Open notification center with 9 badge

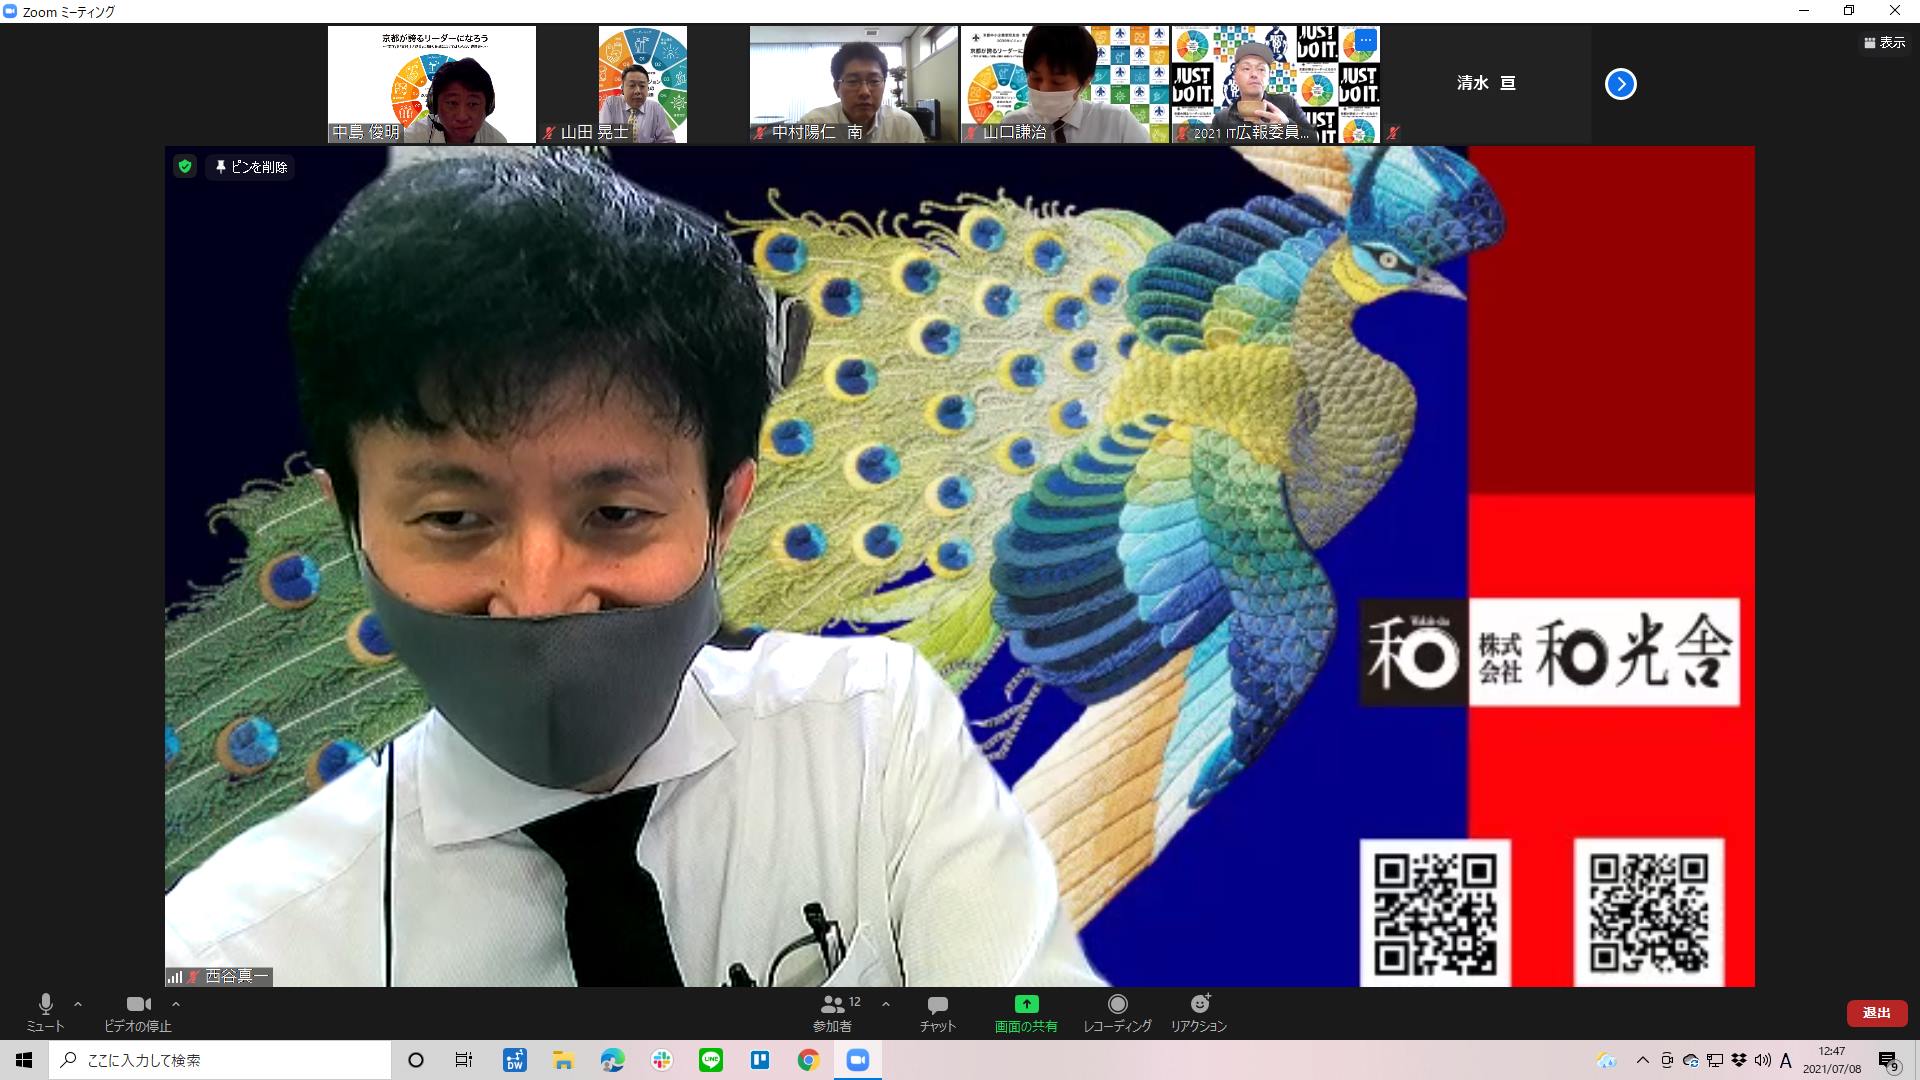[1888, 1060]
